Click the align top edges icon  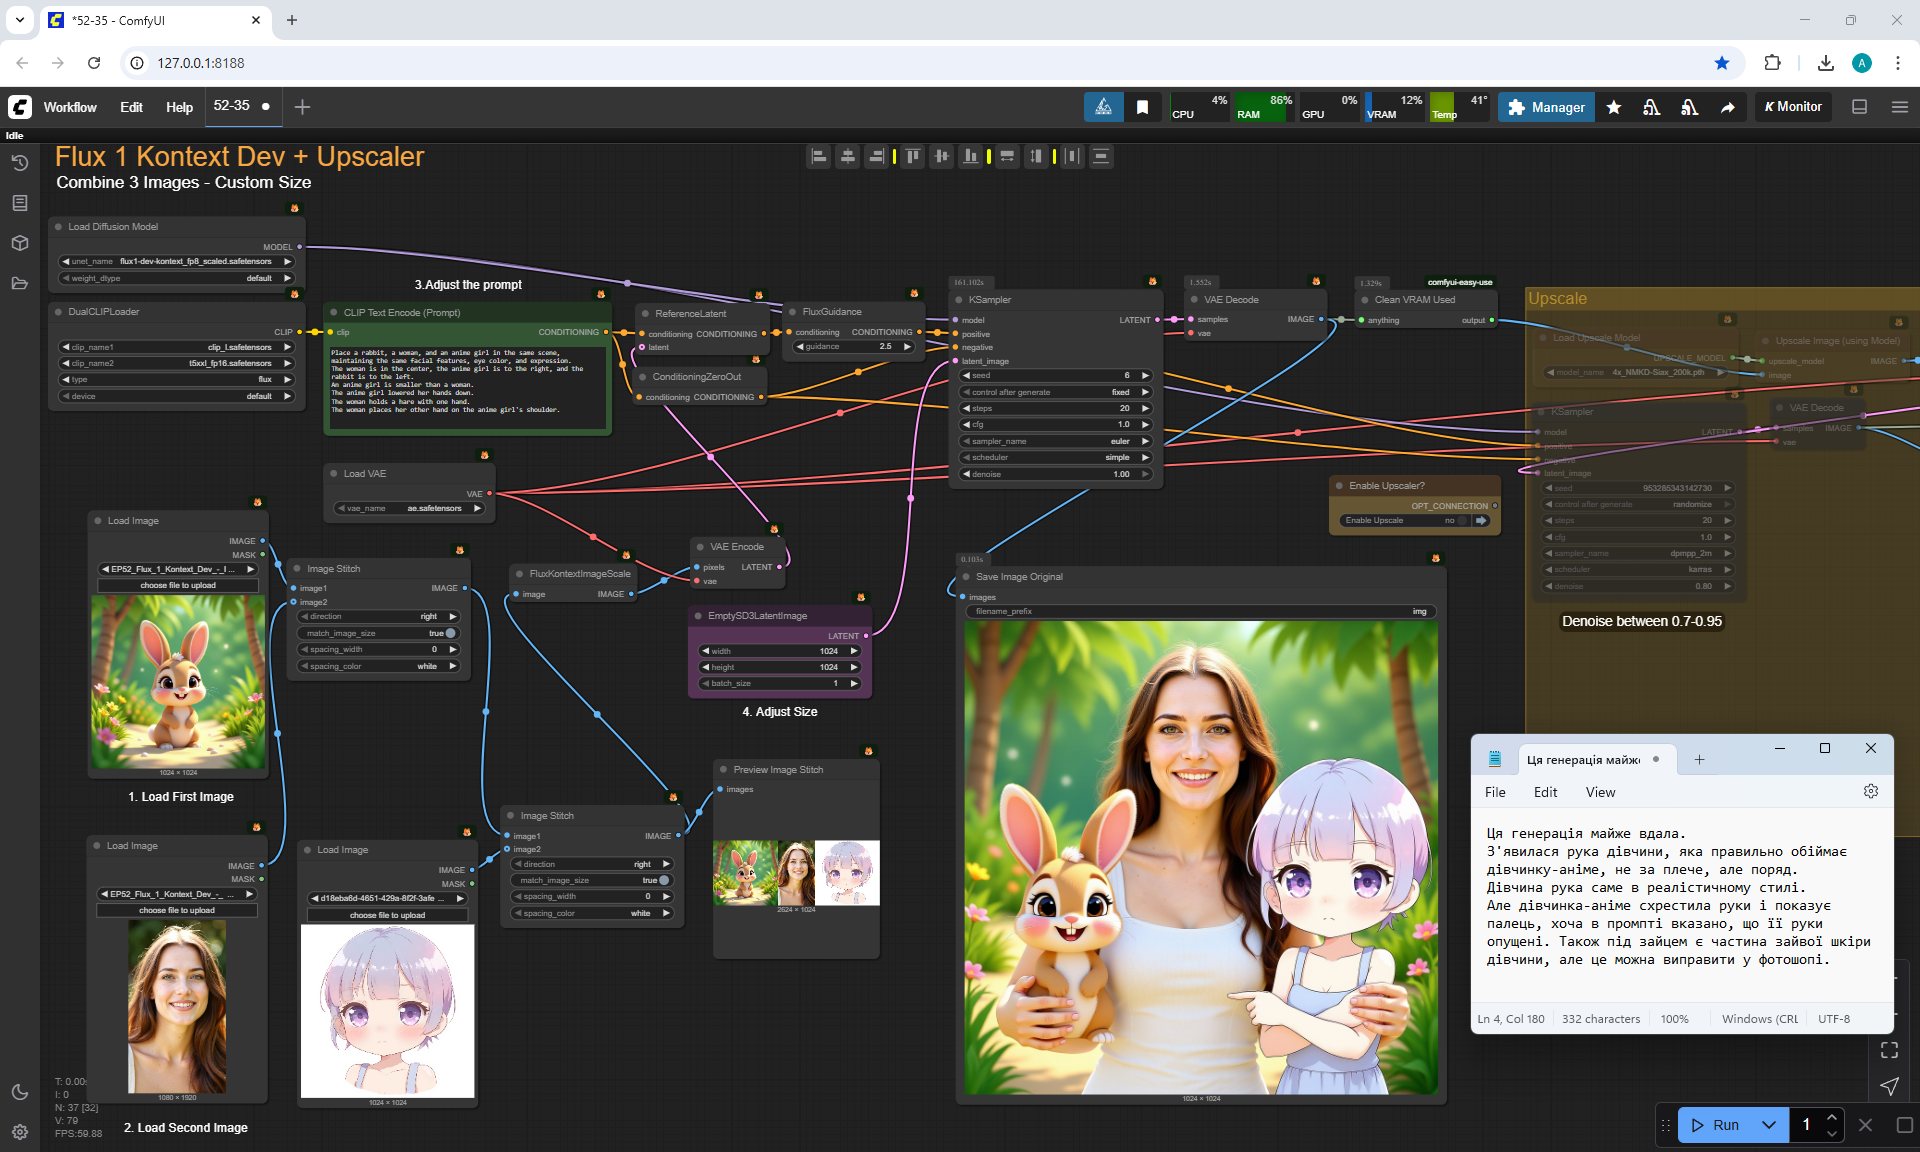click(x=913, y=156)
